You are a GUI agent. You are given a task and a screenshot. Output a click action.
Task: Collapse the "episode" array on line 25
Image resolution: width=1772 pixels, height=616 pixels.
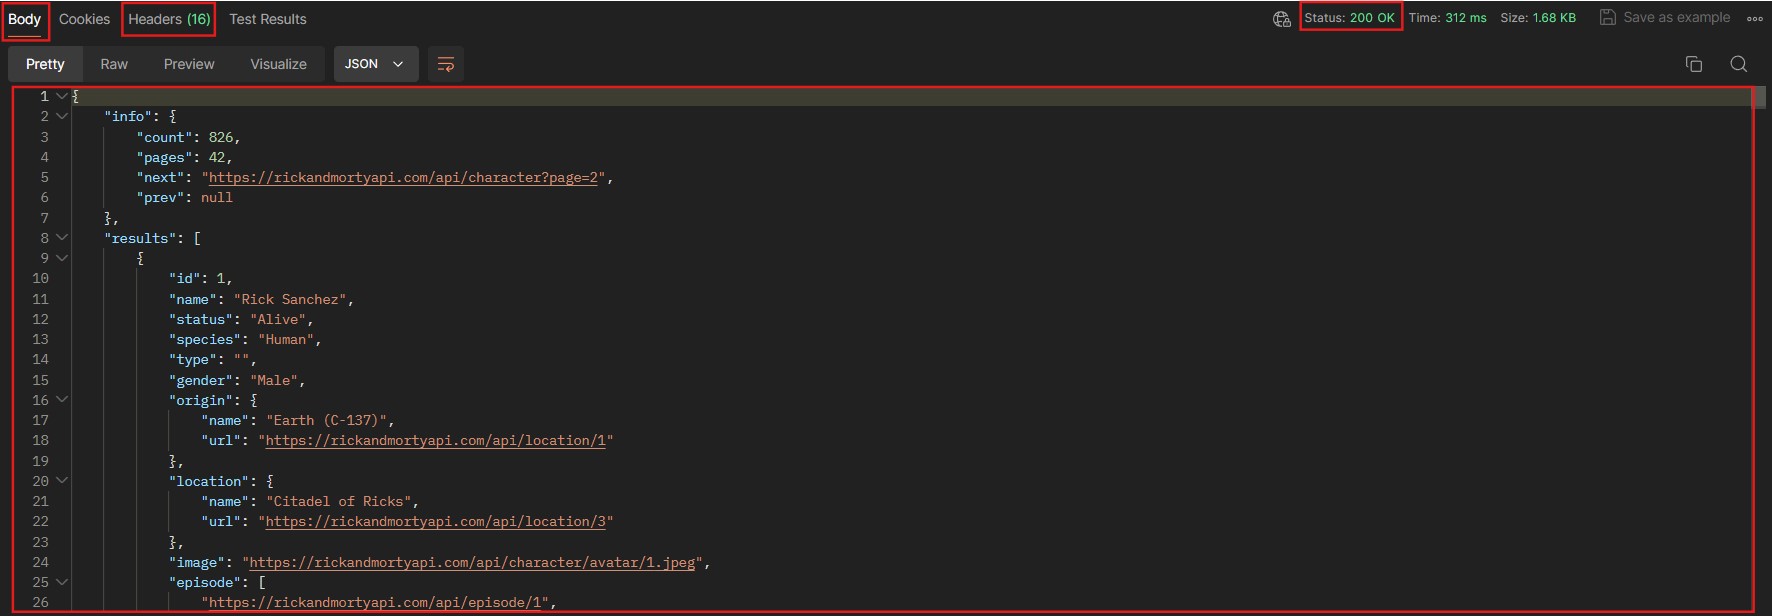[x=62, y=582]
